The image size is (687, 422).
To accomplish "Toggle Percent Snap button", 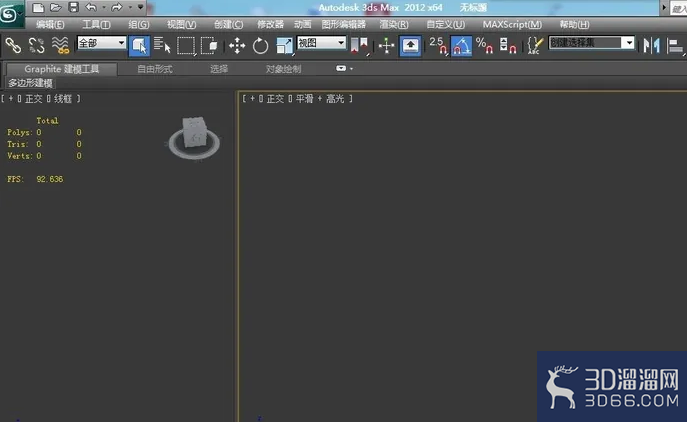I will coord(485,46).
